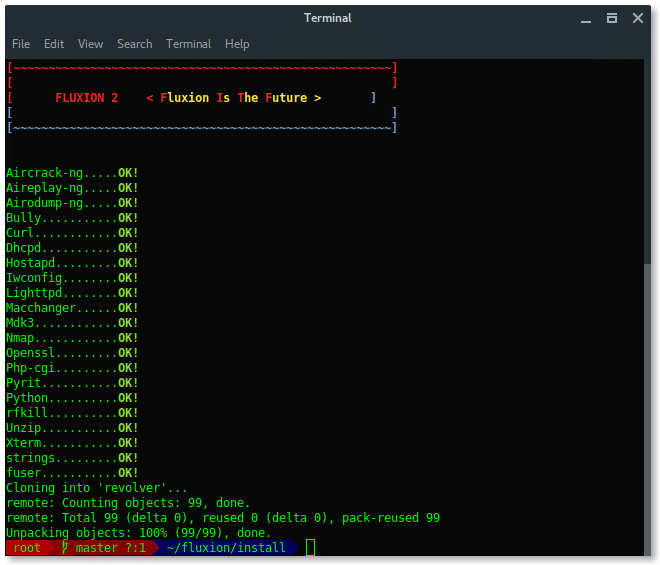Open the View menu
This screenshot has height=565, width=660.
pos(91,44)
